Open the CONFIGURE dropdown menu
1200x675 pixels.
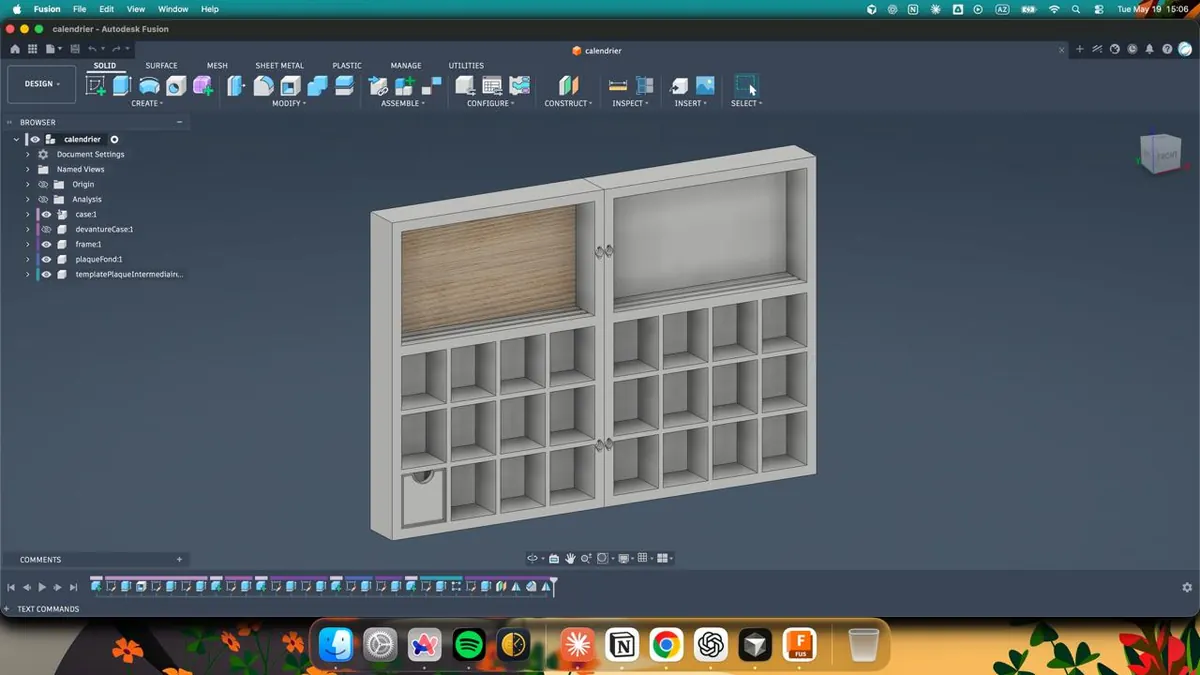coord(491,103)
